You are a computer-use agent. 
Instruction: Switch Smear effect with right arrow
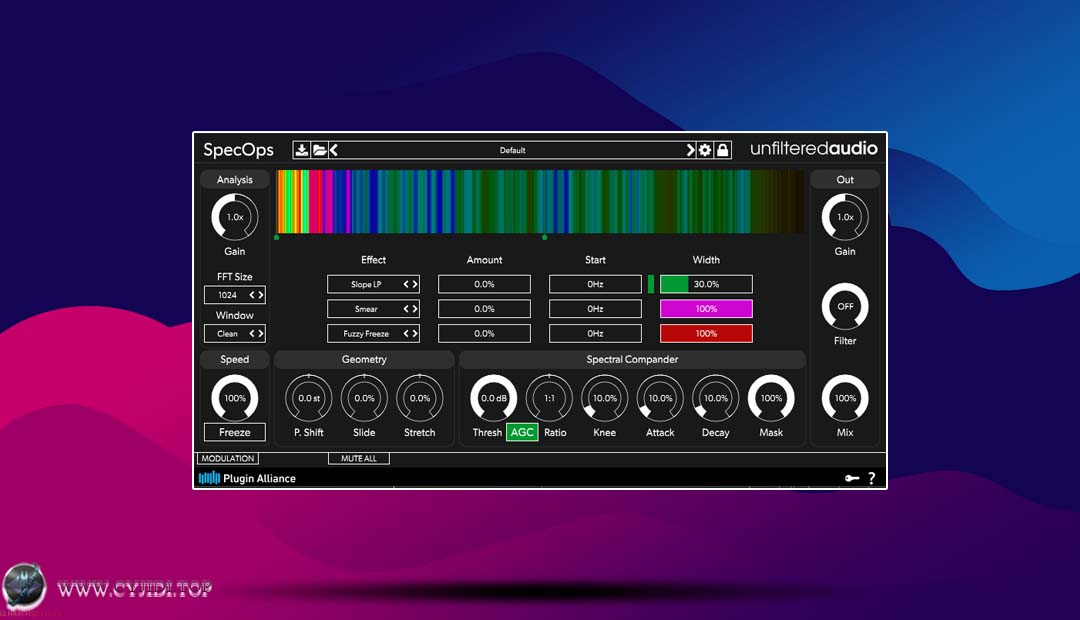pos(415,309)
